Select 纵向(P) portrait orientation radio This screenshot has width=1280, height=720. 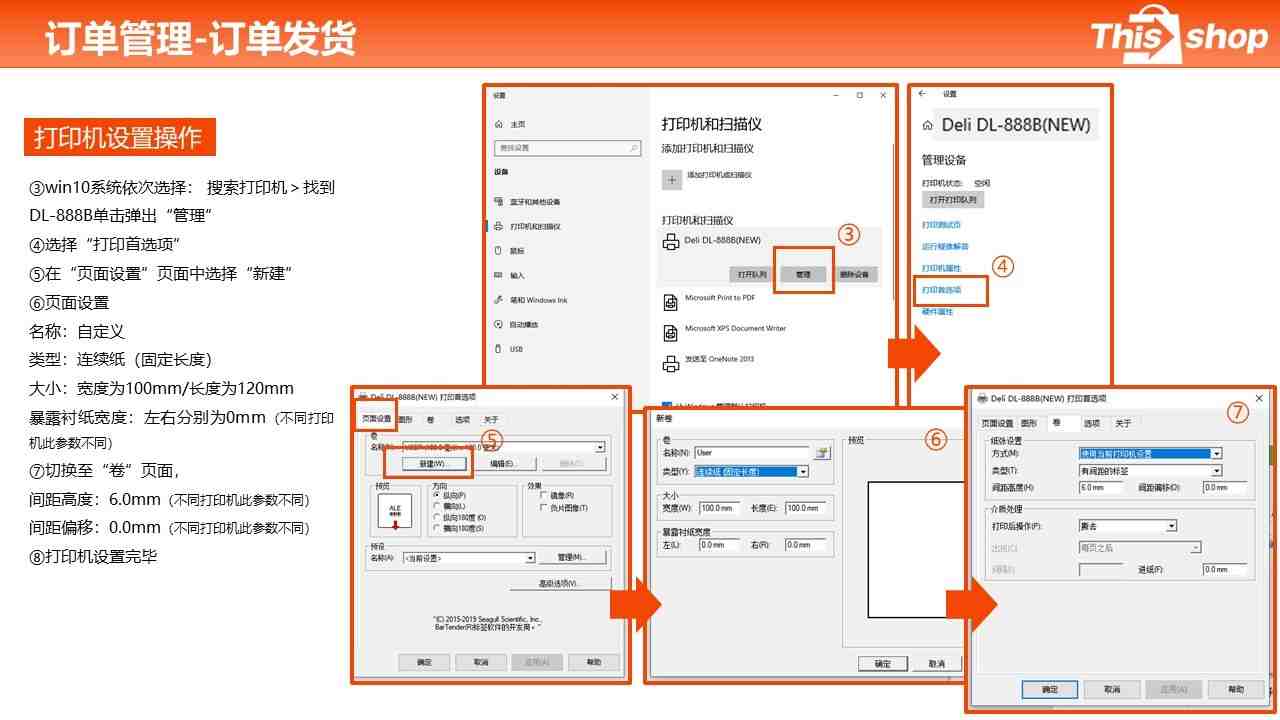[x=436, y=495]
